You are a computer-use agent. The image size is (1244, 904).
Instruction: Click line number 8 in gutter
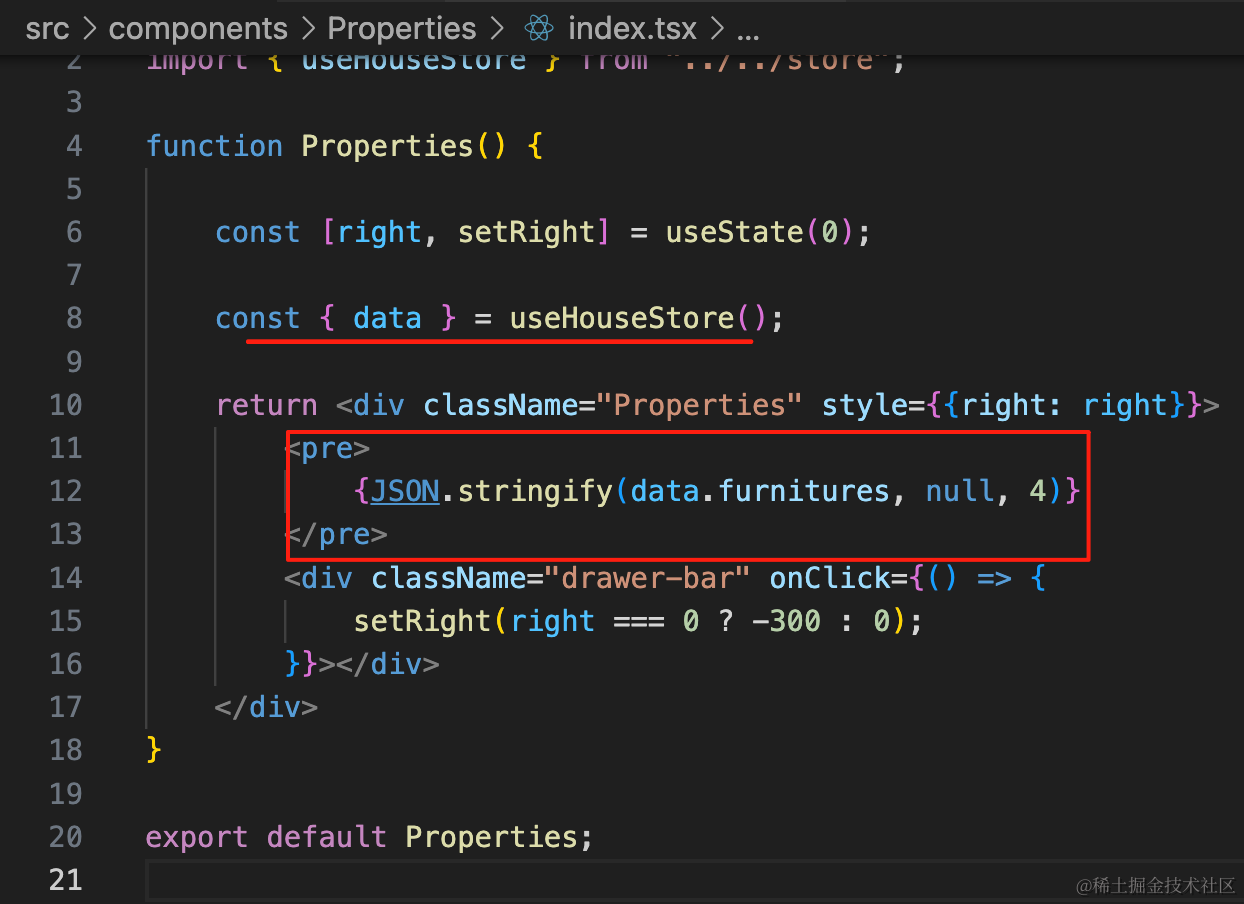(73, 318)
